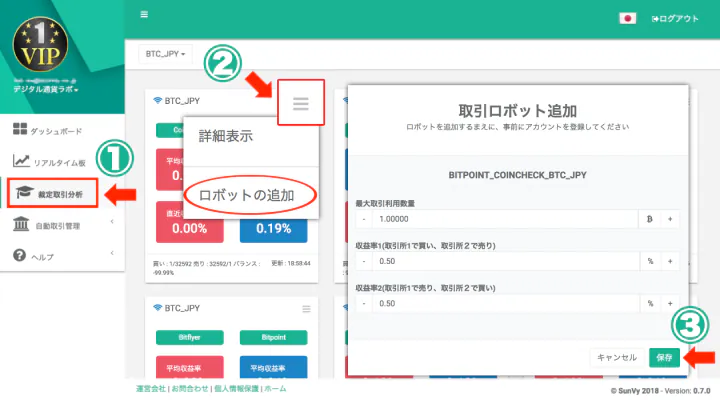
Task: Click 保存 button to save robot
Action: pyautogui.click(x=664, y=358)
